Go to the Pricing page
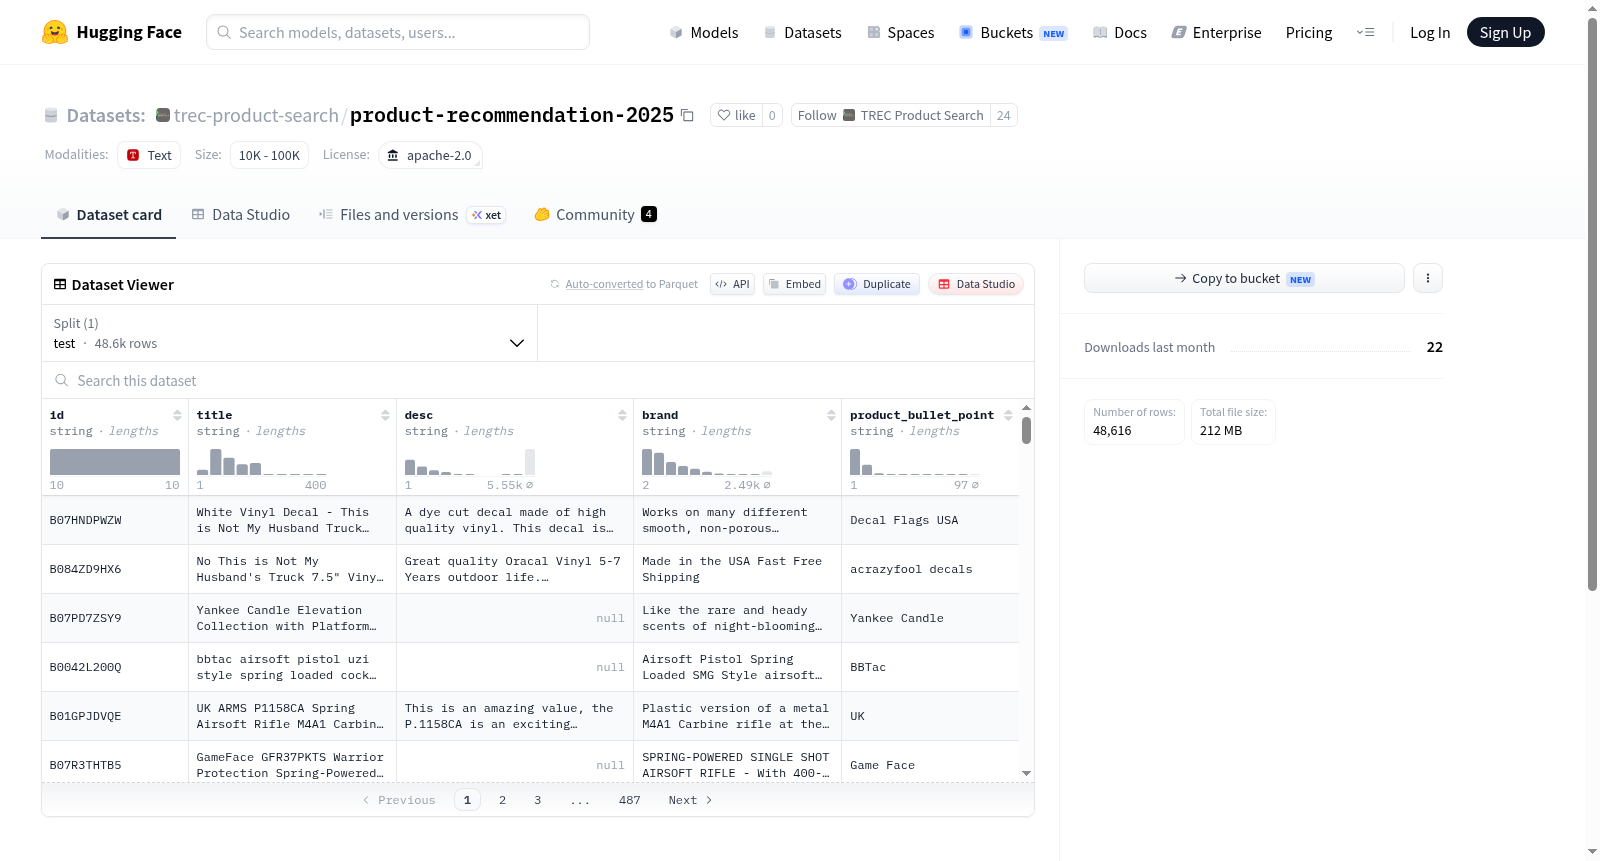The height and width of the screenshot is (861, 1600). (x=1309, y=32)
